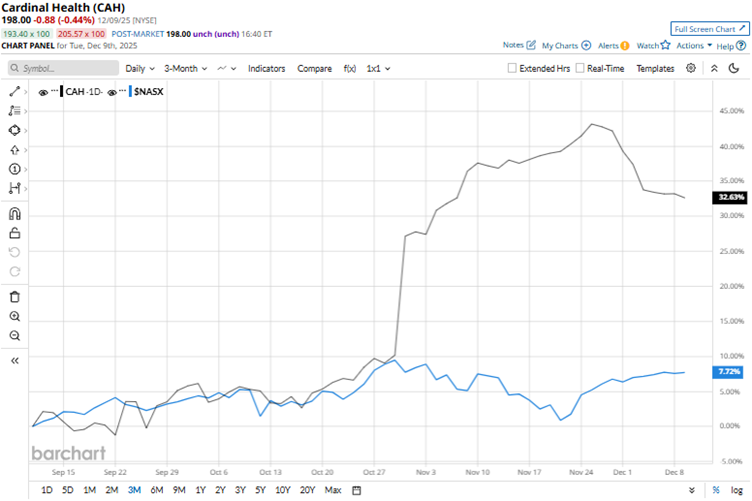Zoom out with the minus magnifier

coord(15,336)
